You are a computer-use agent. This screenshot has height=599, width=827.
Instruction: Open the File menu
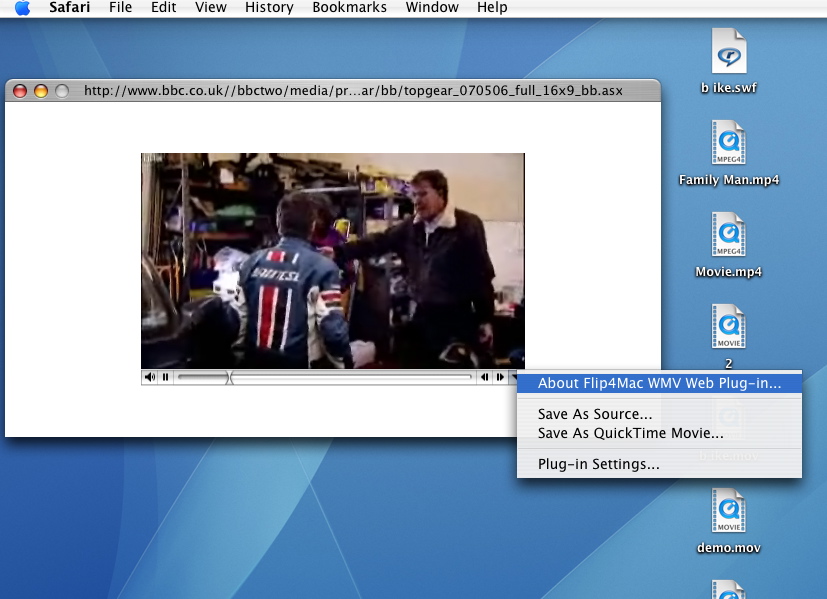click(x=120, y=7)
